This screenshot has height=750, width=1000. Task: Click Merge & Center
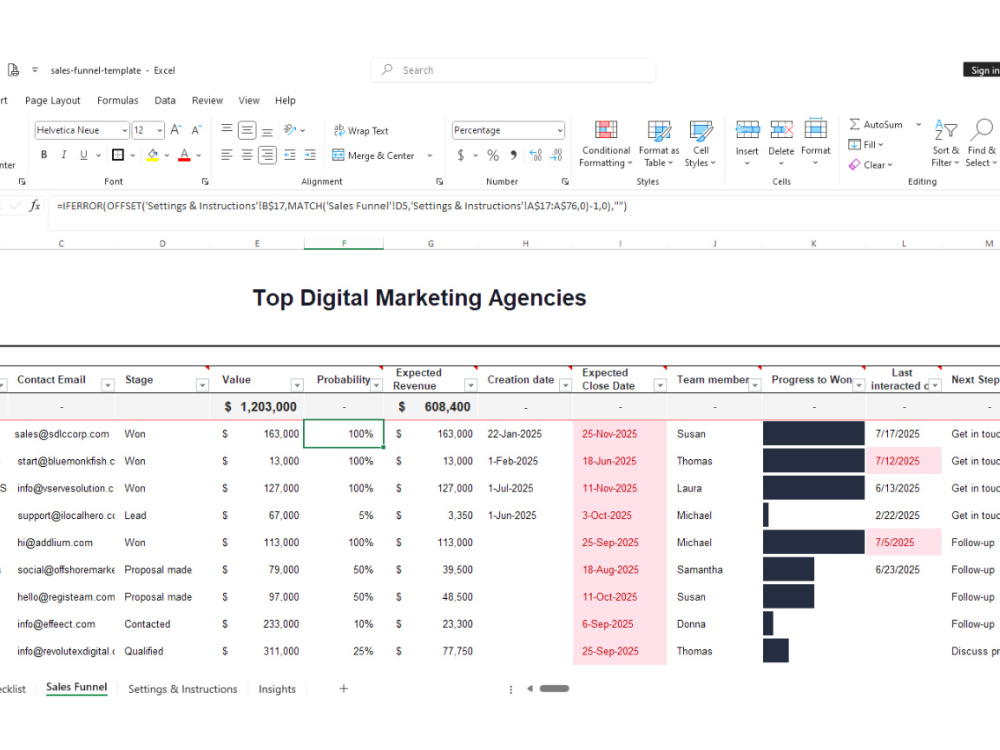[x=374, y=155]
